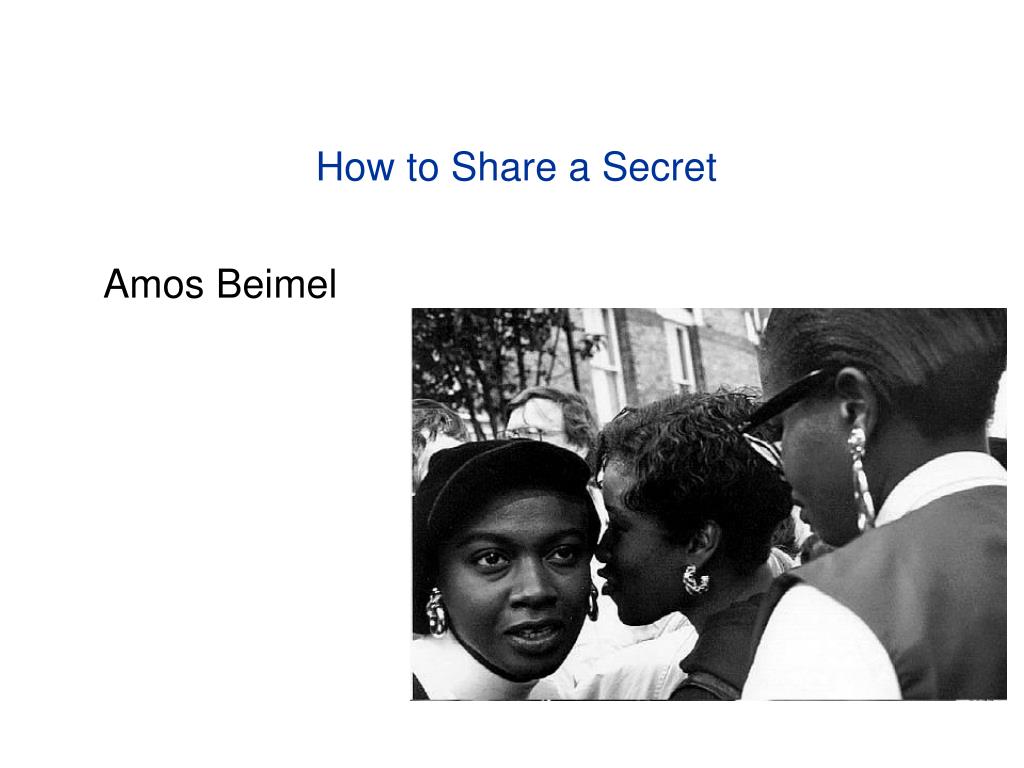Click the word "Share" in the title
This screenshot has width=1024, height=768.
click(503, 167)
